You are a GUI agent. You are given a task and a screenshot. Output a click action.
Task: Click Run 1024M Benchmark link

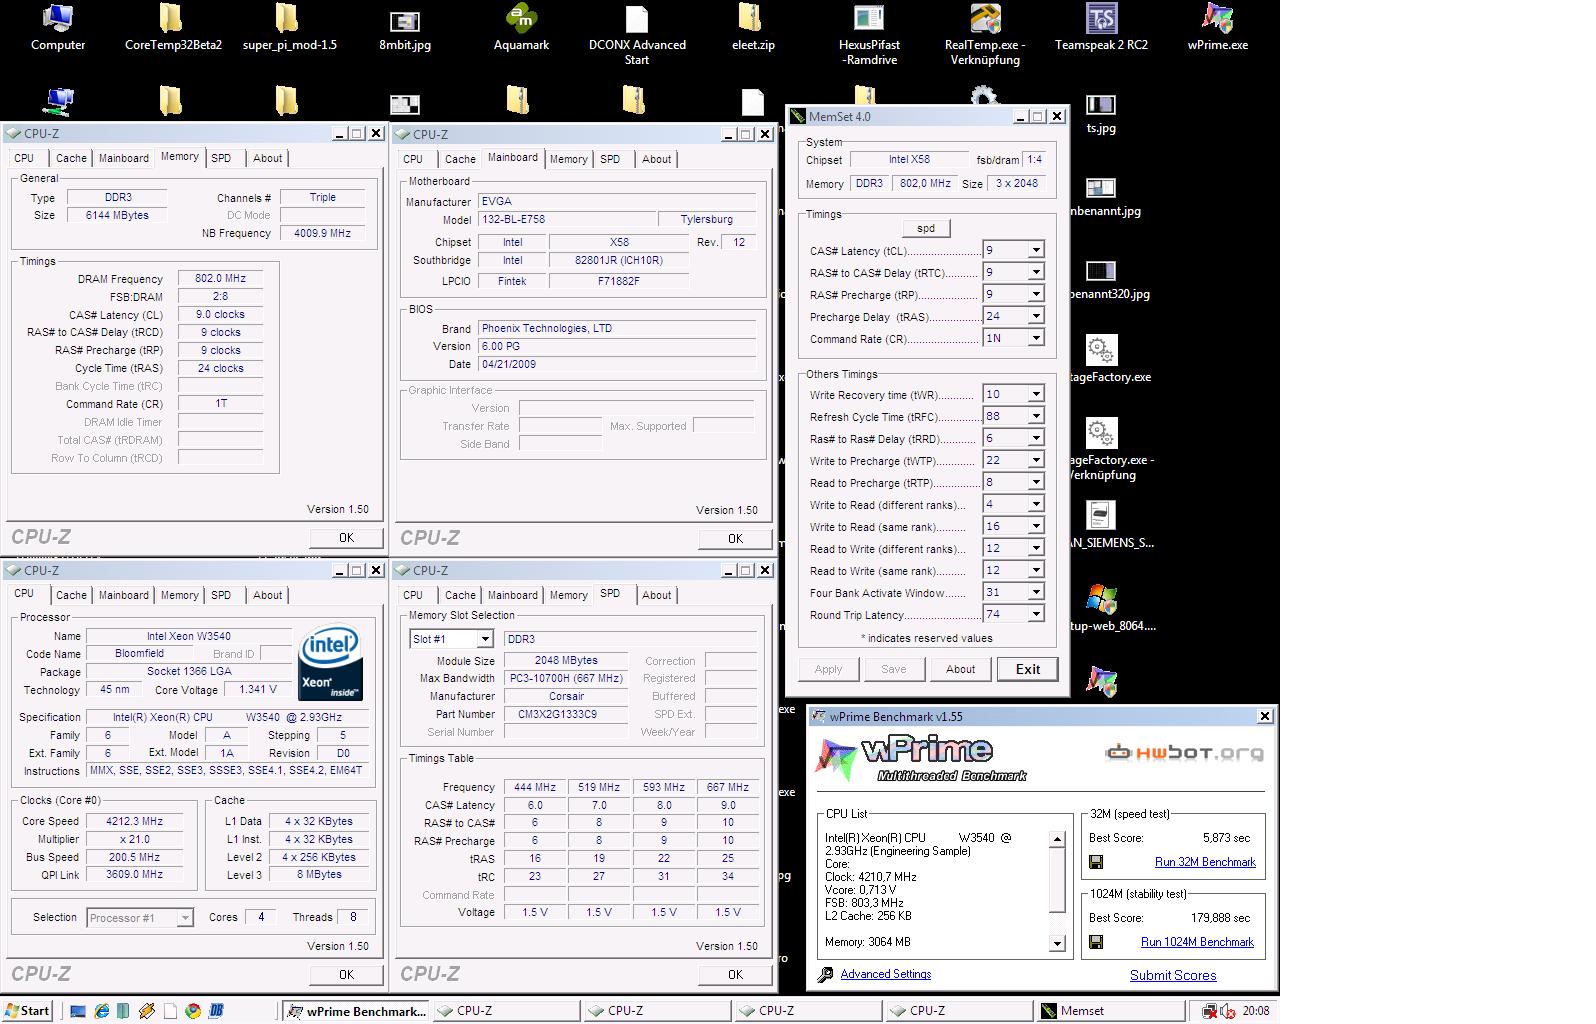(x=1197, y=942)
